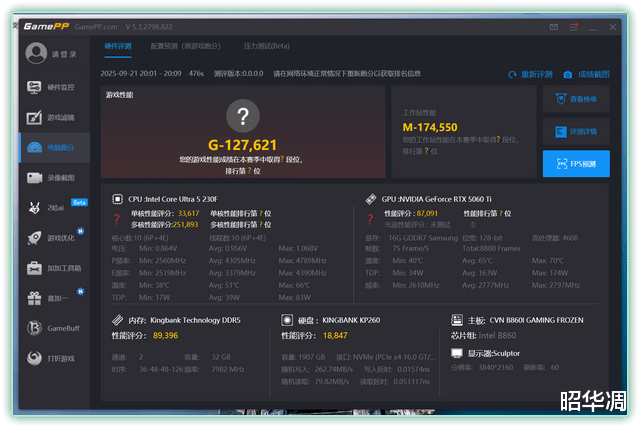Switch to the 配置预测 (原游戏跑分) tab
Image resolution: width=640 pixels, height=428 pixels.
point(186,46)
